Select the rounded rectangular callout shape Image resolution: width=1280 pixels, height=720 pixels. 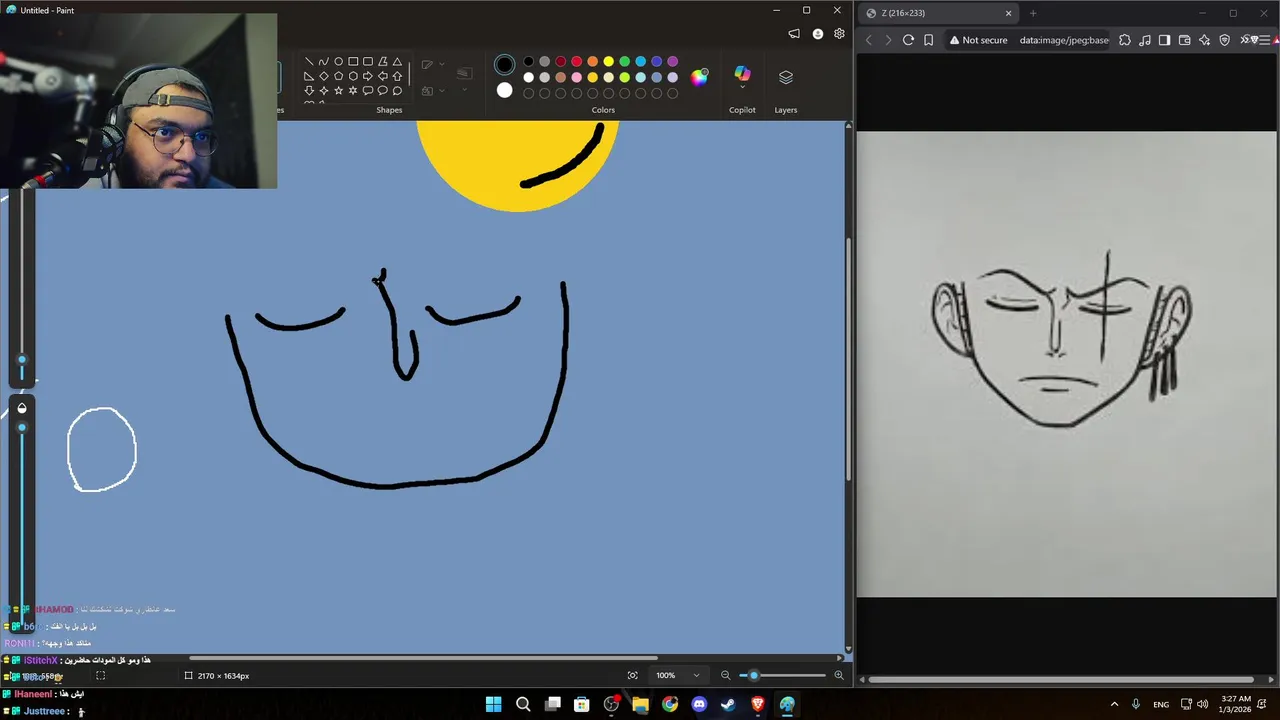pos(368,91)
